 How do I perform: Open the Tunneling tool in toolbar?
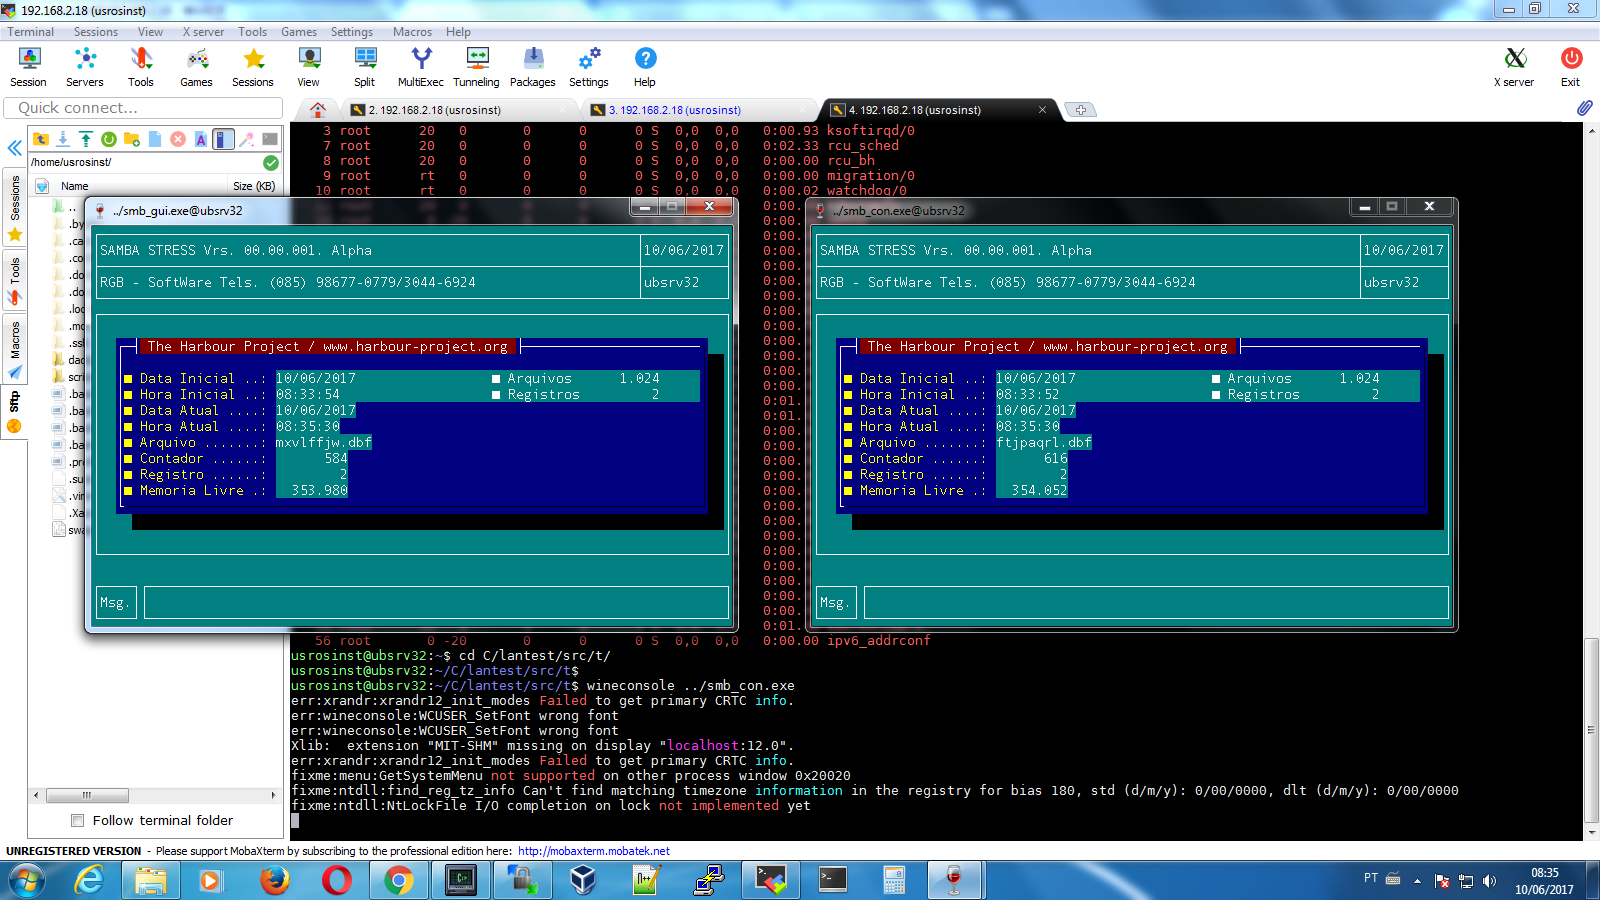tap(476, 67)
